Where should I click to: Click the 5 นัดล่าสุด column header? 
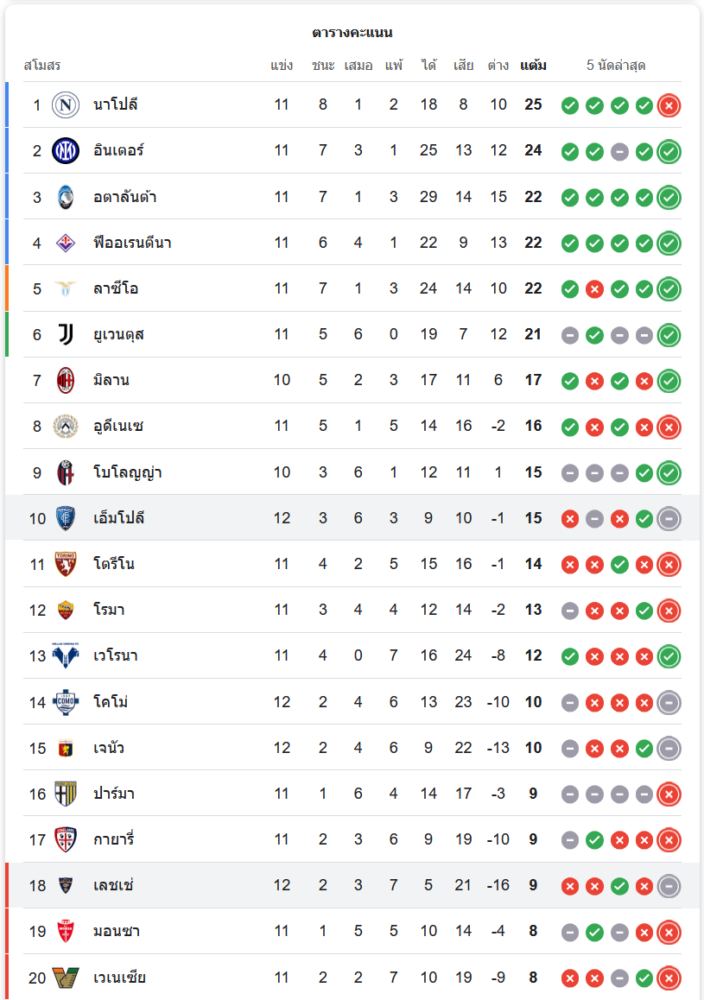click(616, 65)
